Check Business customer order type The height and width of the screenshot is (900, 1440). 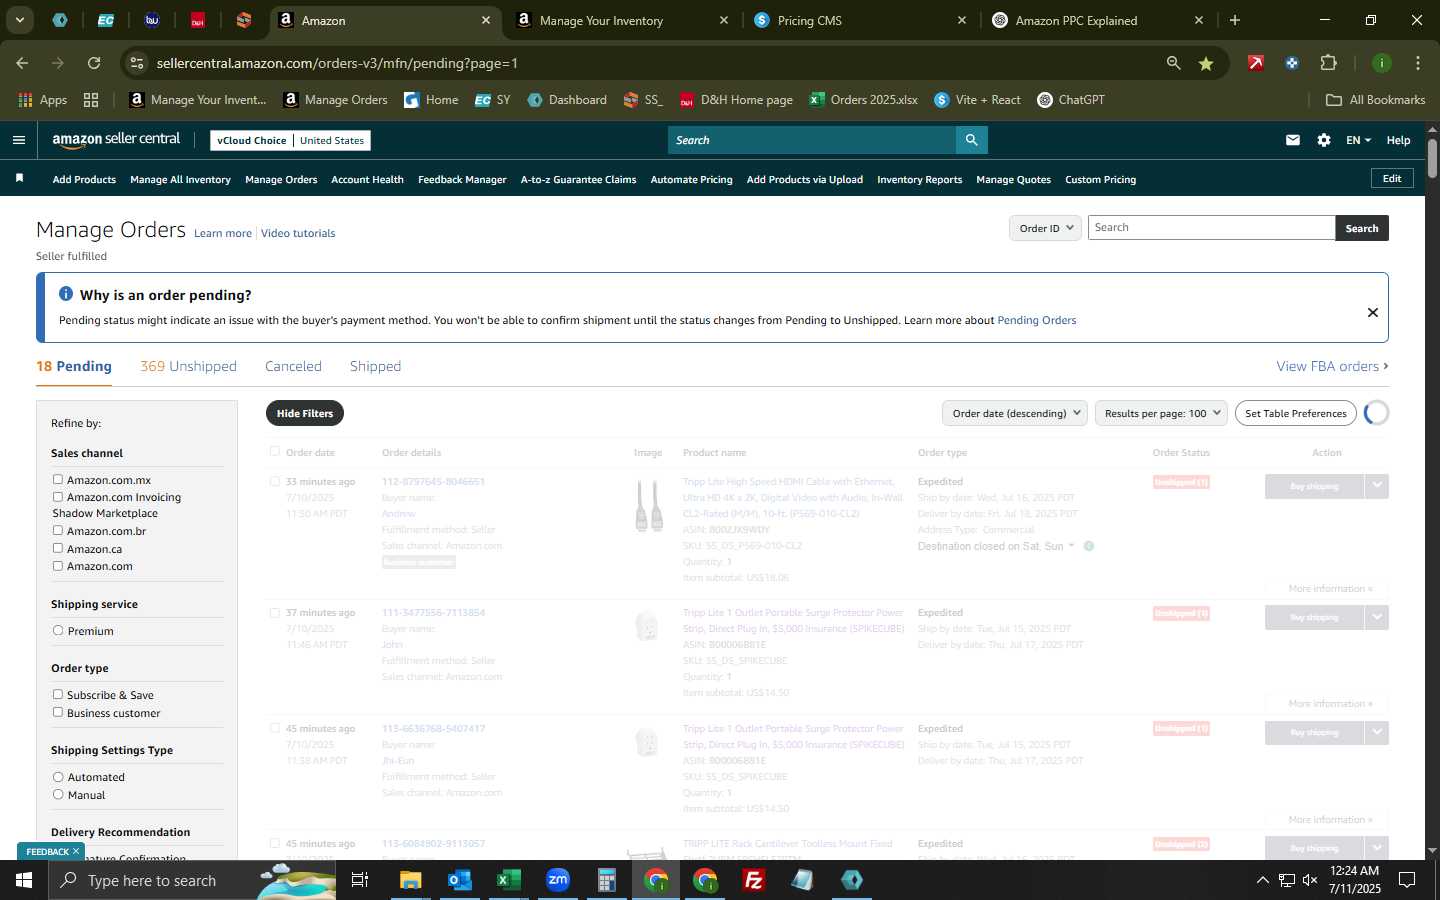tap(58, 713)
